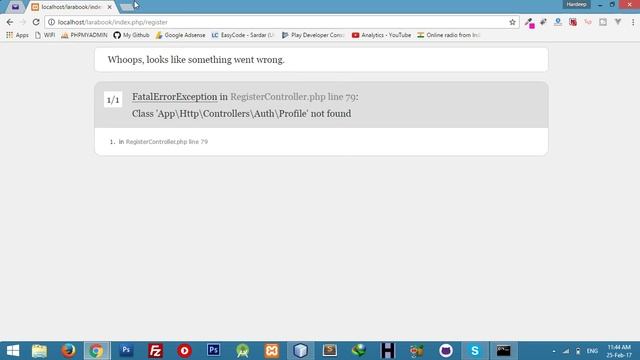Open the first Photoshop taskbar icon

(126, 351)
